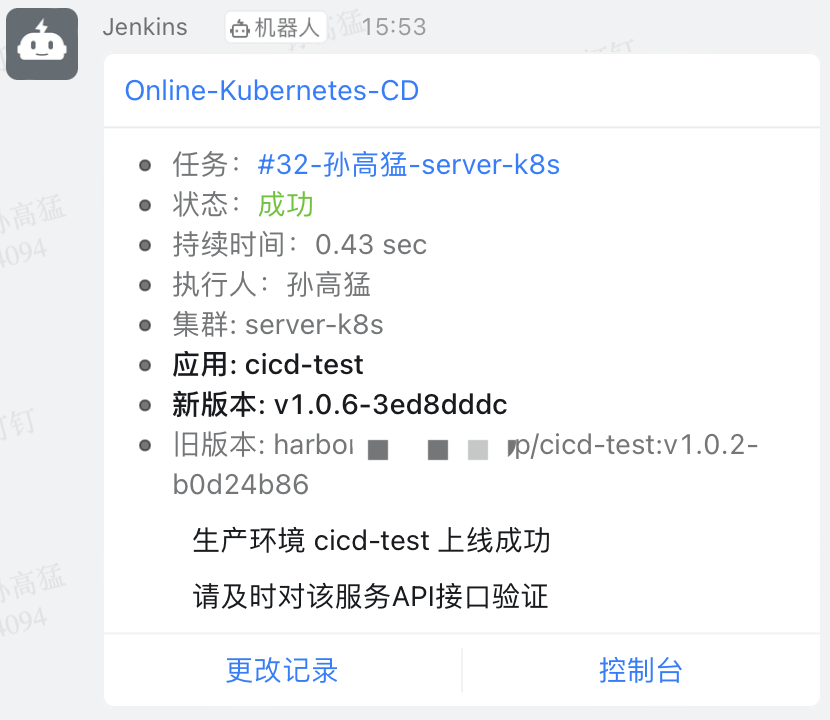Click the 集群: server-k8s line
Screen dimensions: 830x720
(278, 325)
